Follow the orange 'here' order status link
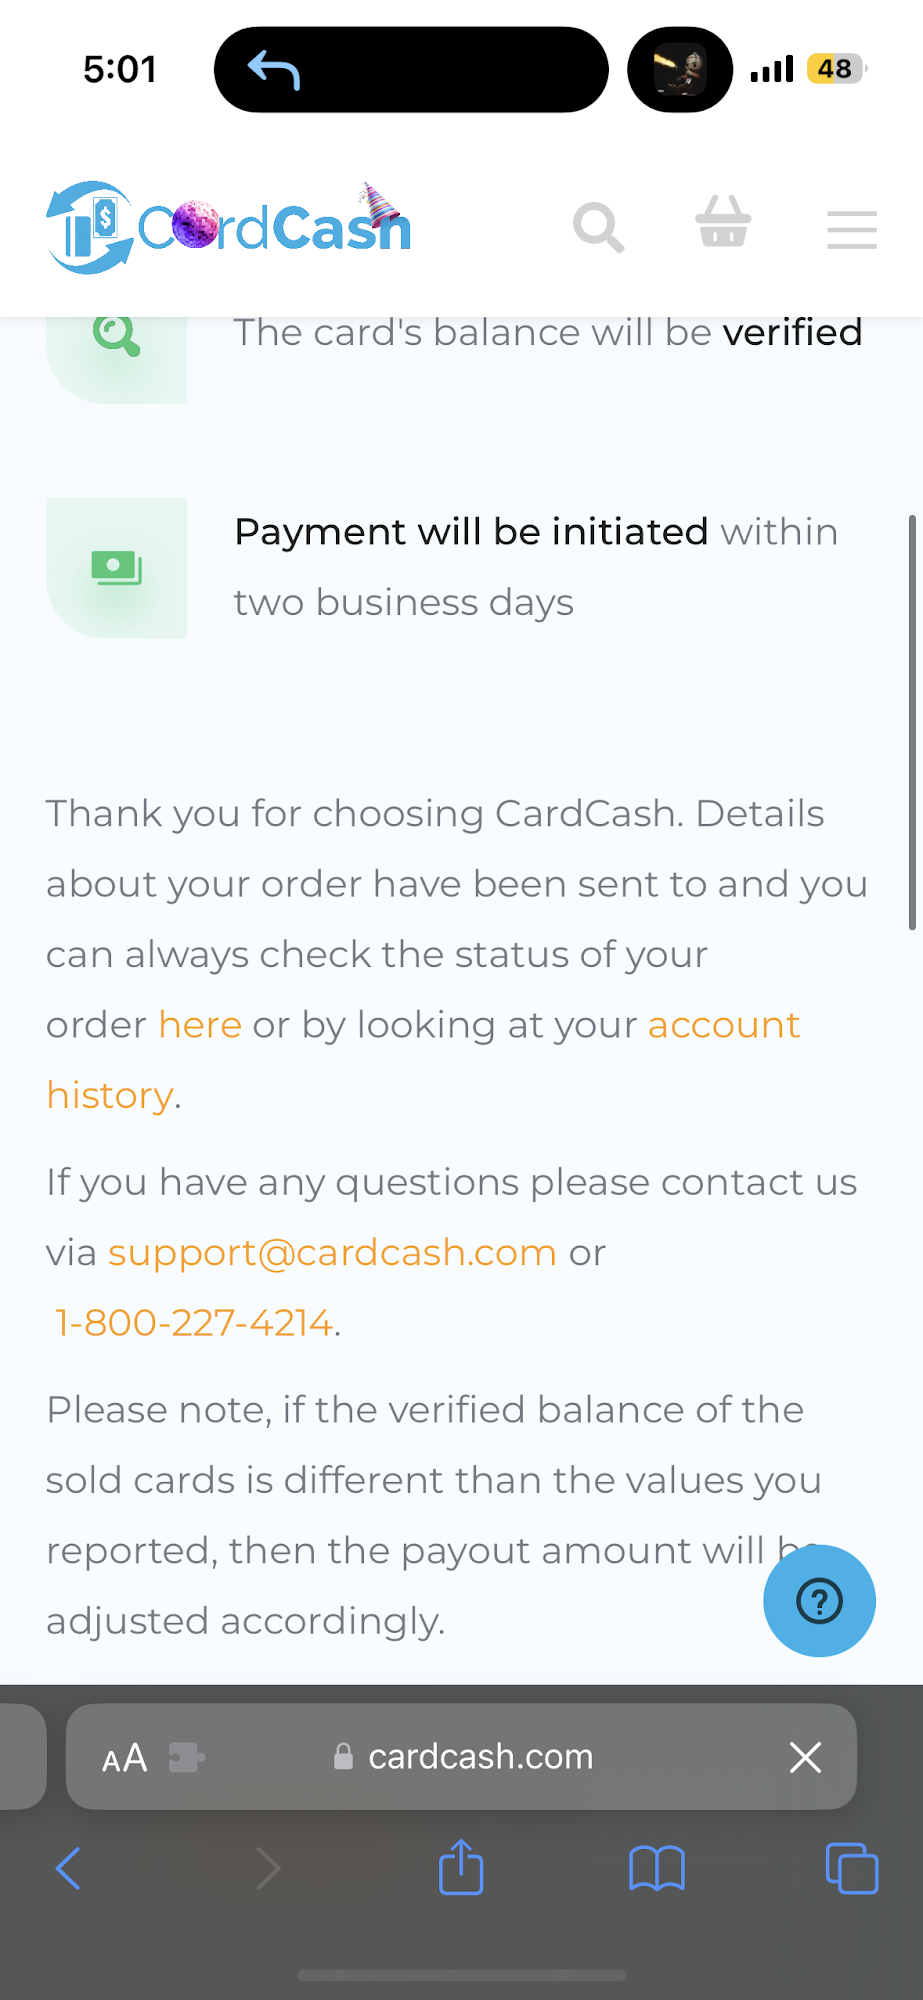 [x=200, y=1025]
